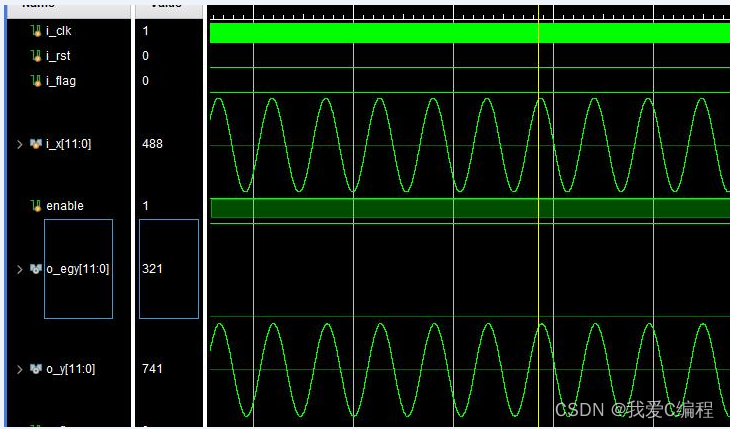Click the i_flag signal icon

(x=37, y=80)
